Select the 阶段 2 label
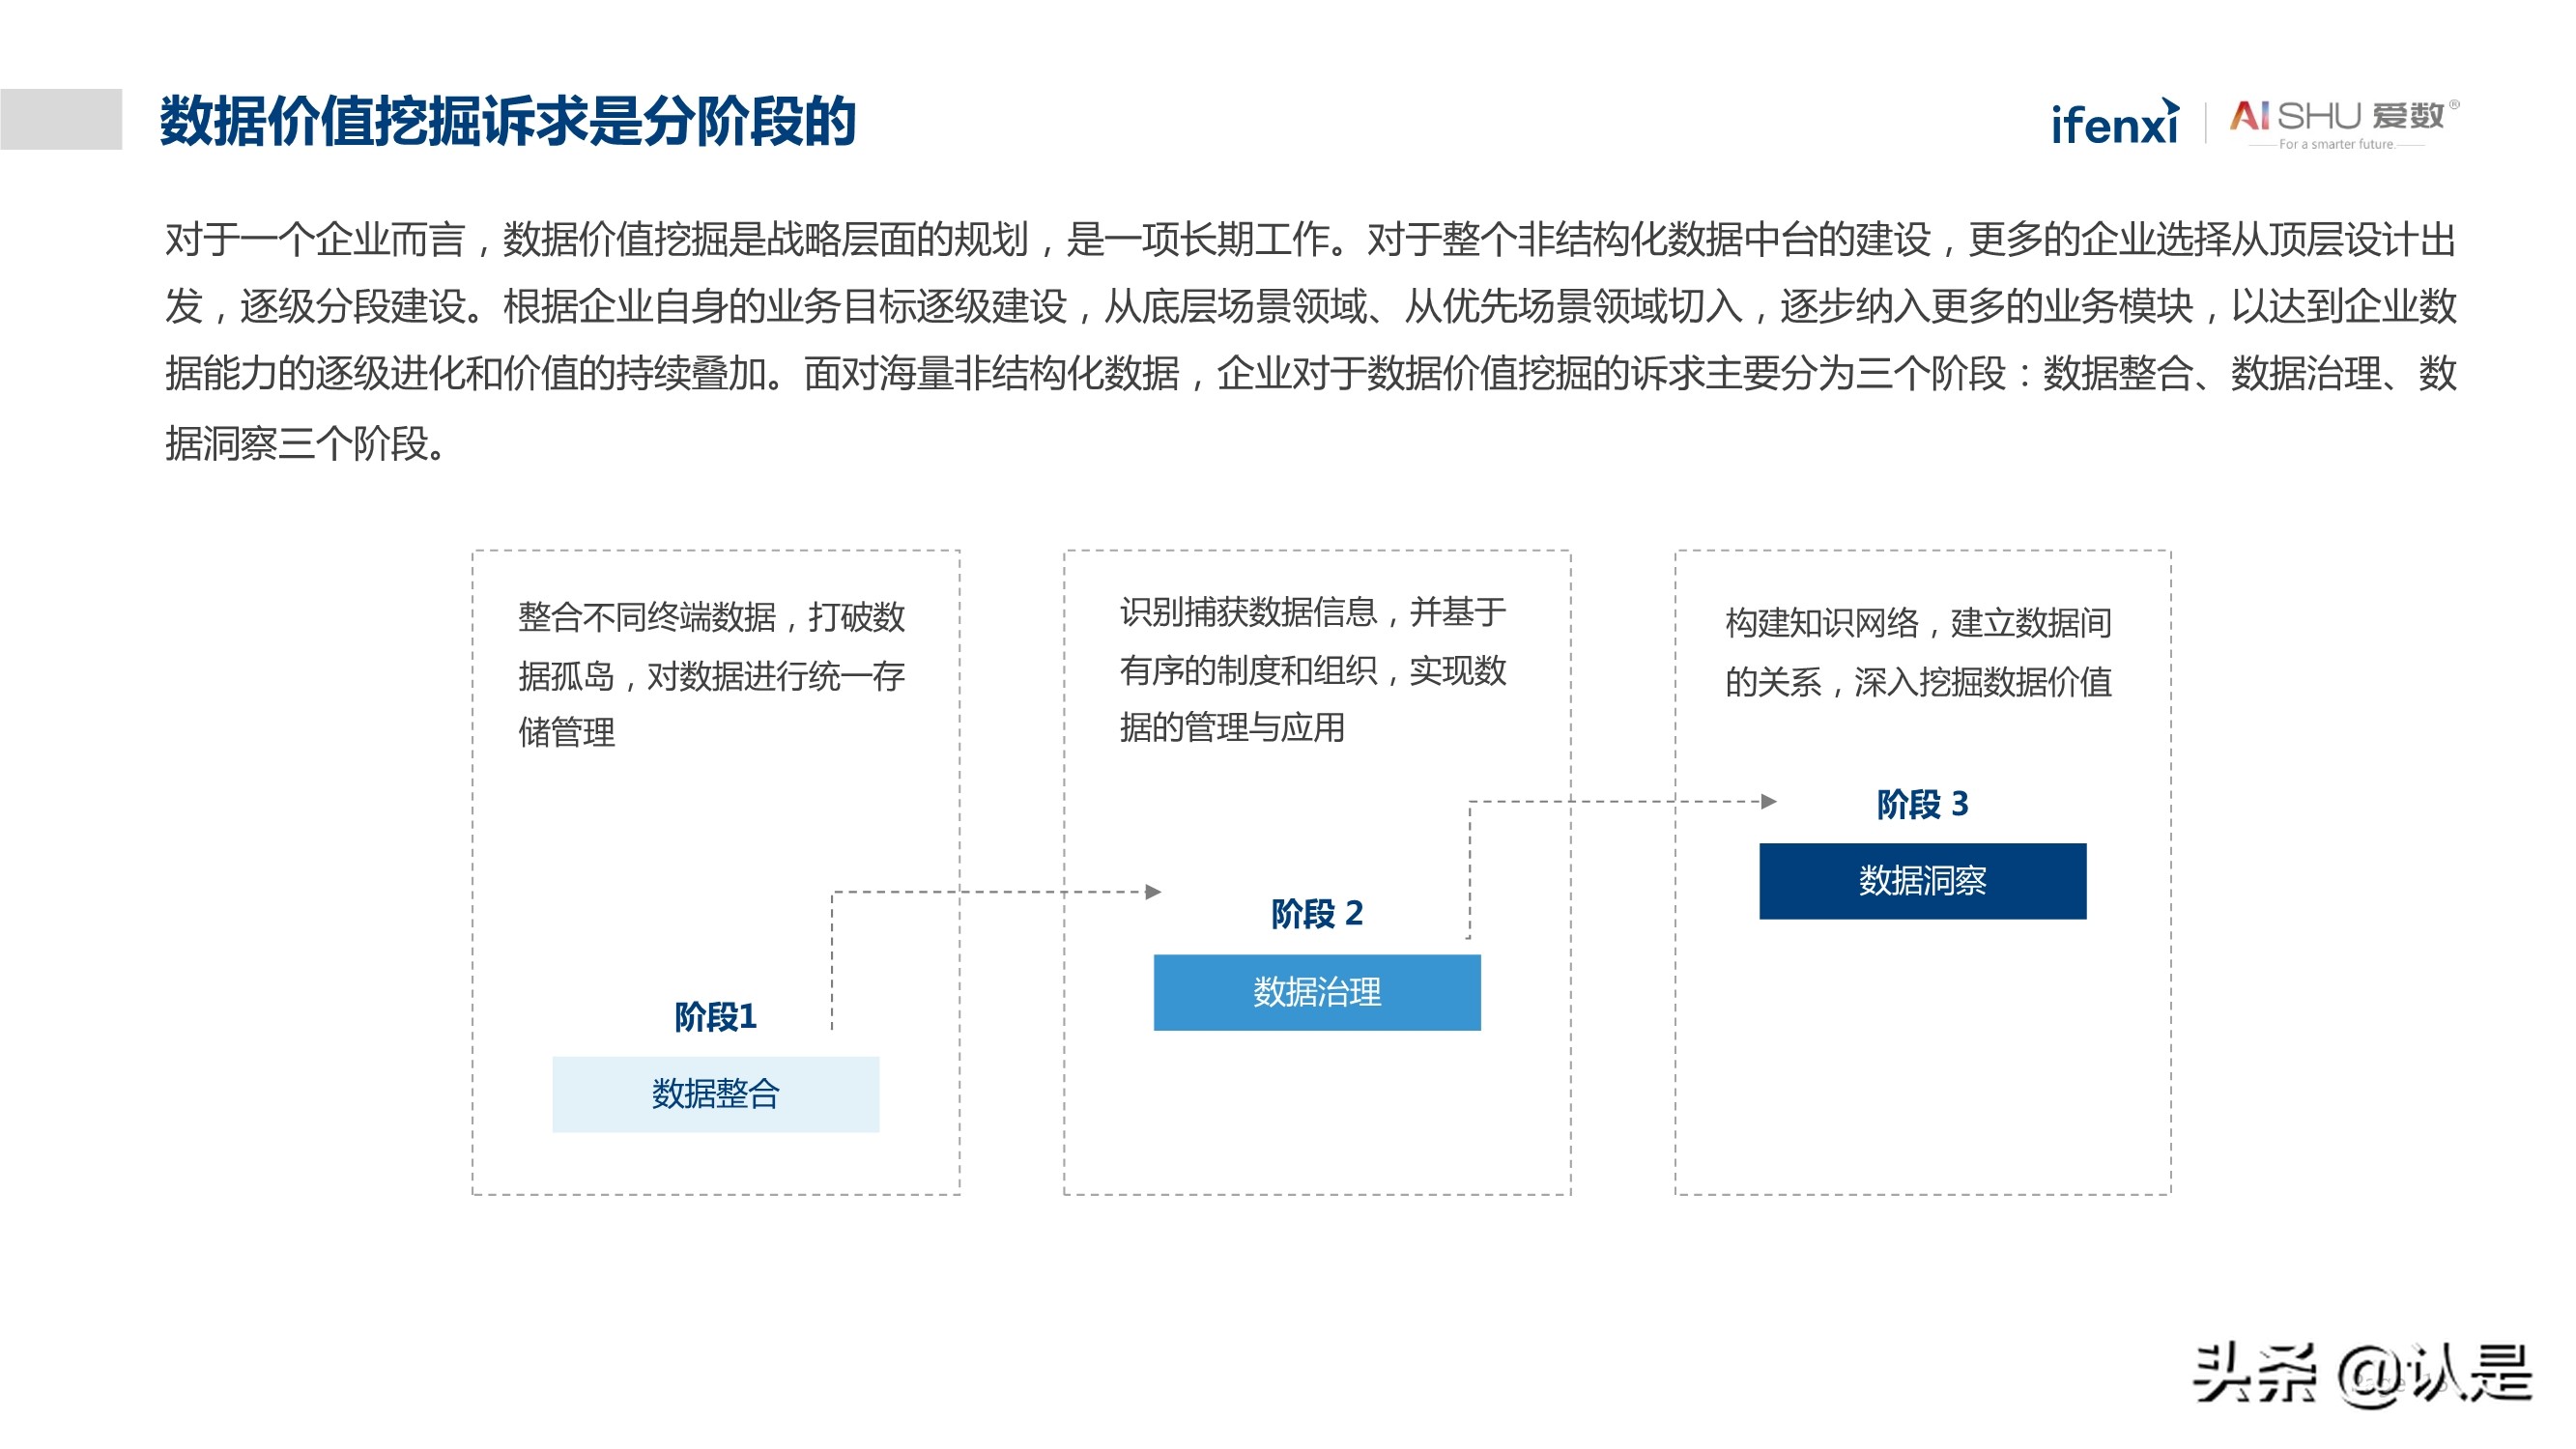Screen dimensions: 2576x1449 (x=1317, y=913)
